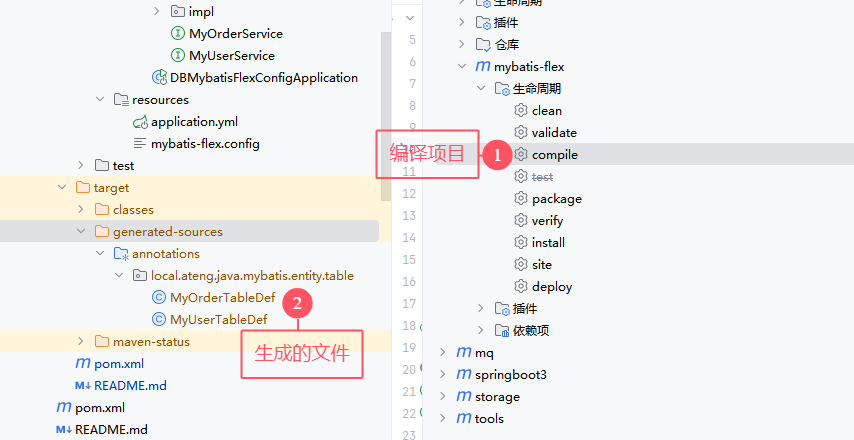Image resolution: width=854 pixels, height=440 pixels.
Task: Open the mybatis-flex.config file
Action: coord(205,144)
